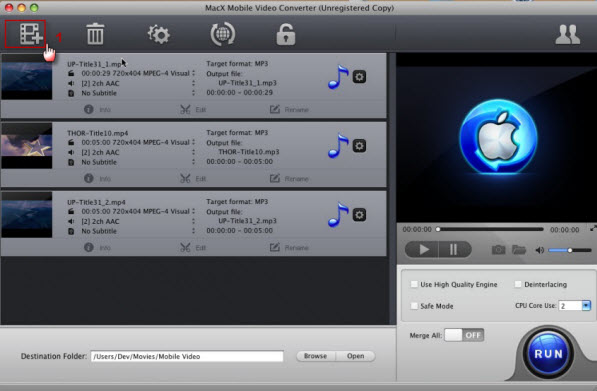This screenshot has width=597, height=391.
Task: Click the yellow minimize window button
Action: point(22,7)
